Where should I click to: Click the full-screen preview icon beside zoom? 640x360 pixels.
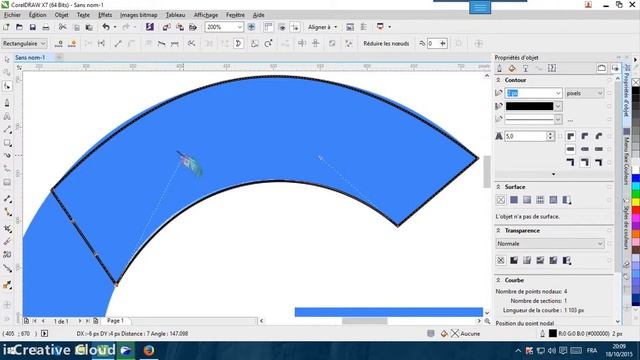pos(251,27)
